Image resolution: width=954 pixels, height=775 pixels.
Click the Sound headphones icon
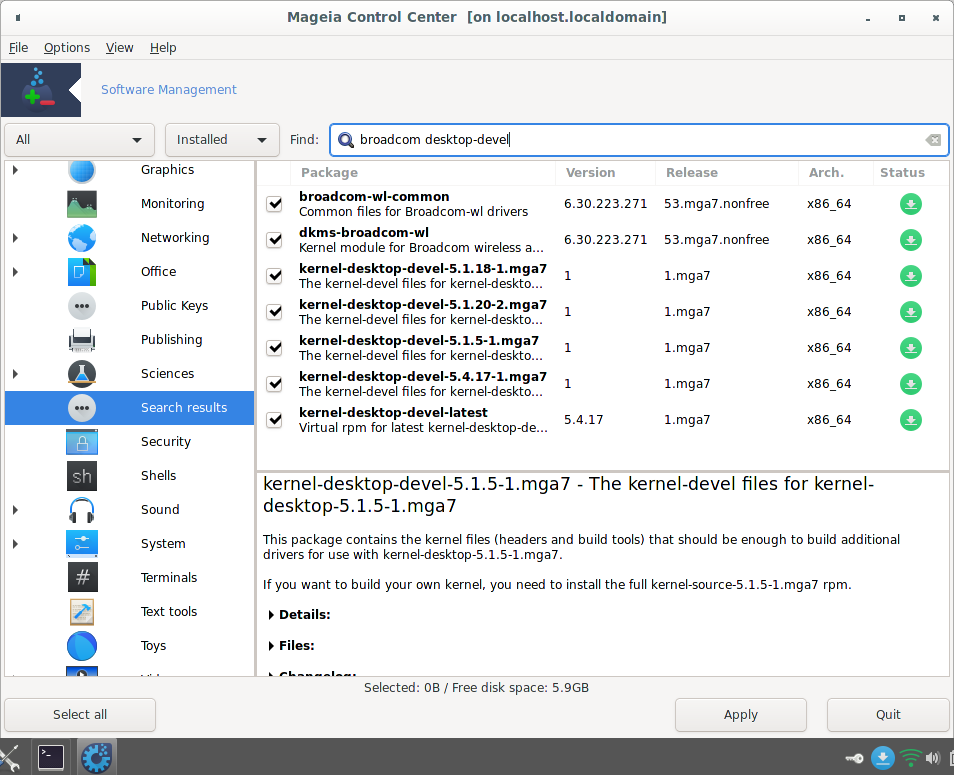pyautogui.click(x=82, y=510)
